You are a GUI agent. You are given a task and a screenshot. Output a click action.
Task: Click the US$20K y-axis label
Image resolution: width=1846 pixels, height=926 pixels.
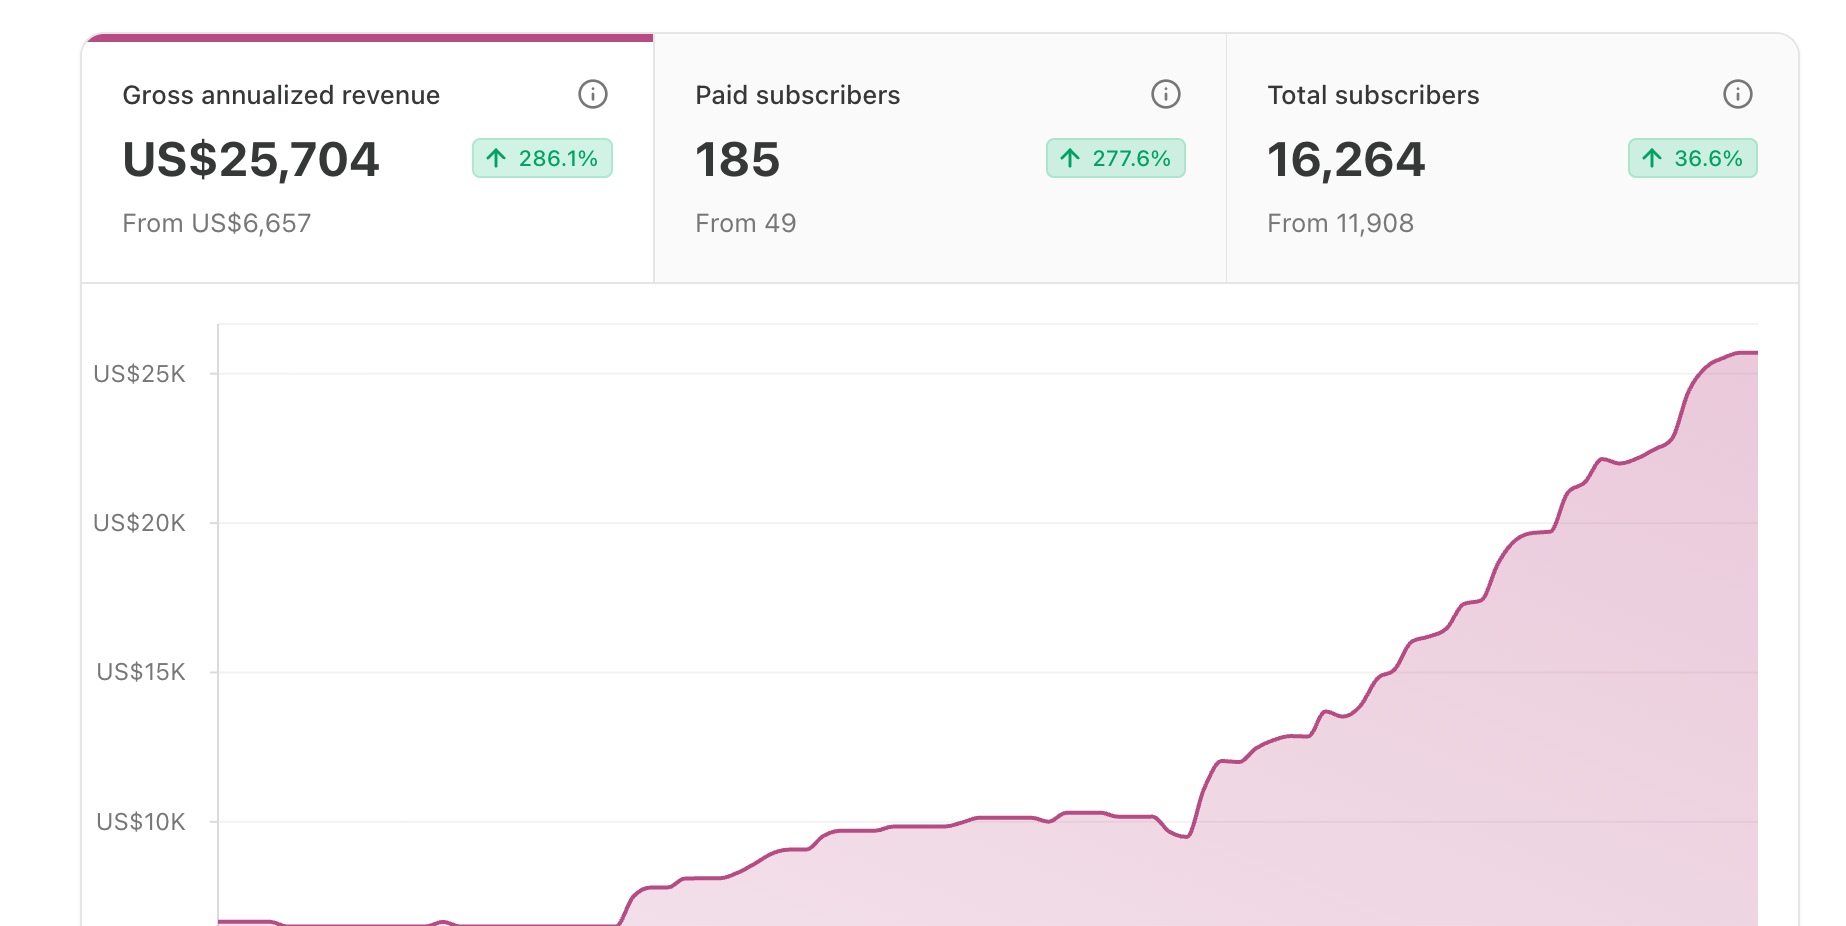click(139, 523)
